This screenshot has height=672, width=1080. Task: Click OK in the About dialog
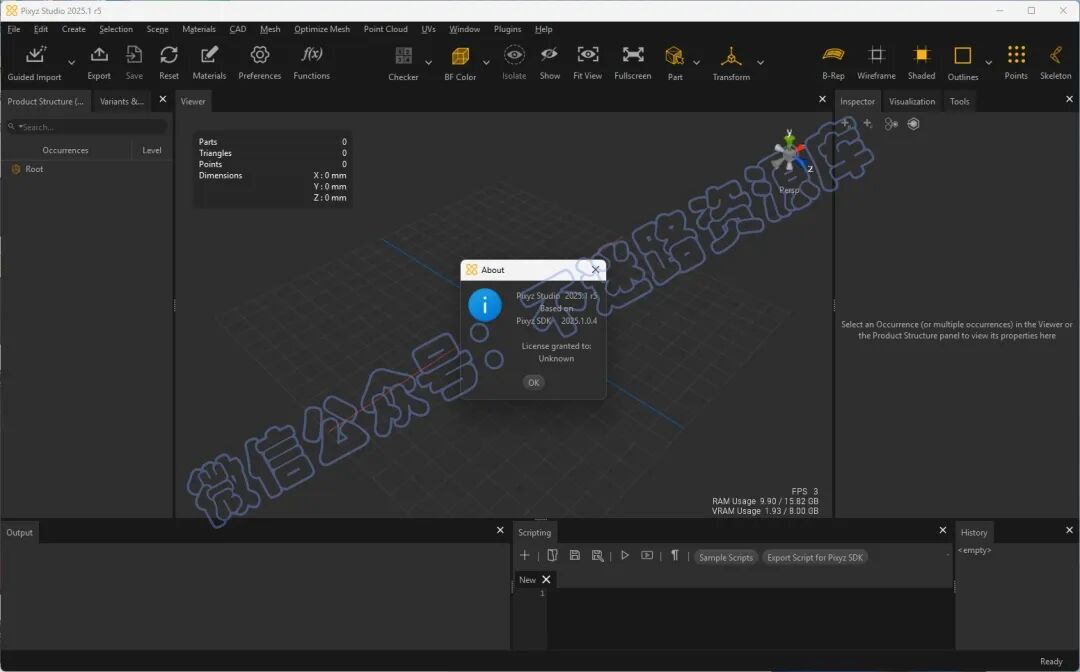coord(533,383)
